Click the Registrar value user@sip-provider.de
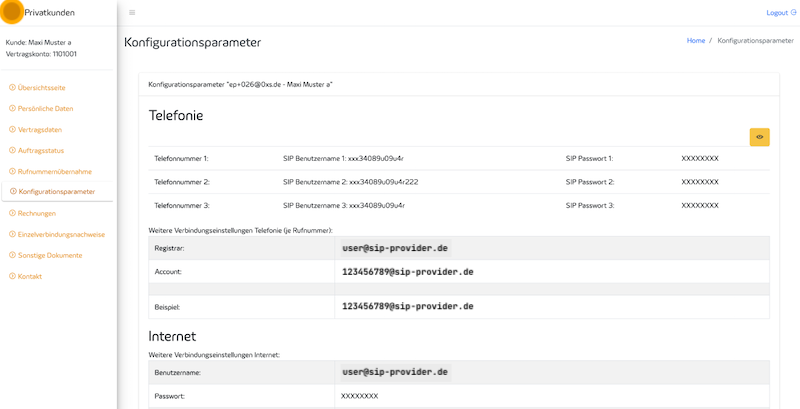The image size is (800, 409). 395,247
